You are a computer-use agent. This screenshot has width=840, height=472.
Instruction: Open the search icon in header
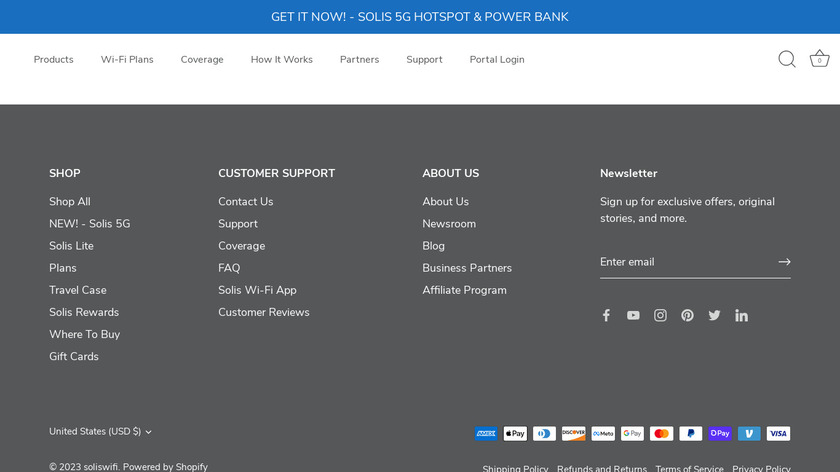click(x=786, y=59)
